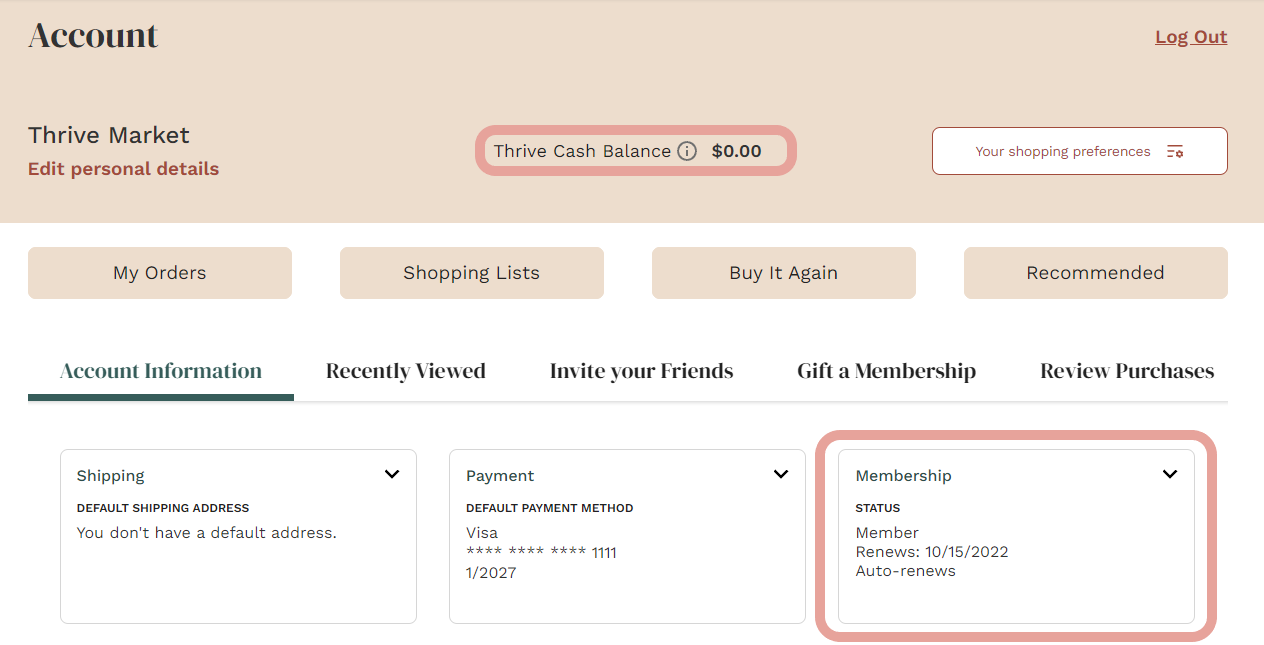Collapse the Shipping card using its chevron

(392, 474)
